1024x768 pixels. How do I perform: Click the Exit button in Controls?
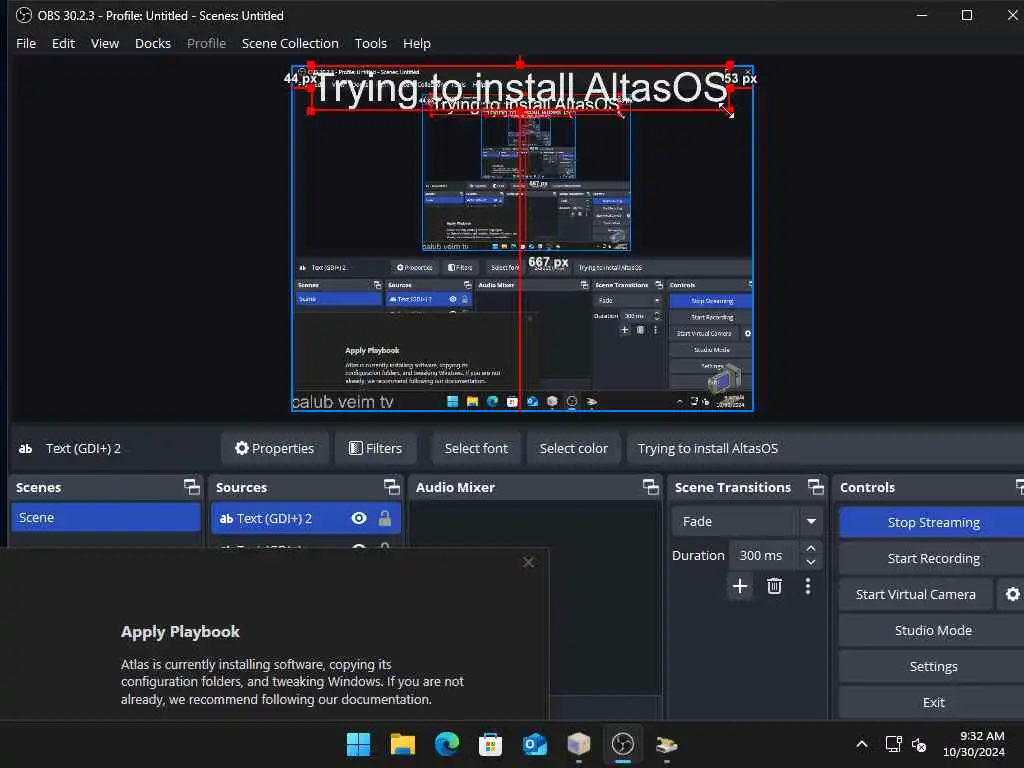(933, 702)
